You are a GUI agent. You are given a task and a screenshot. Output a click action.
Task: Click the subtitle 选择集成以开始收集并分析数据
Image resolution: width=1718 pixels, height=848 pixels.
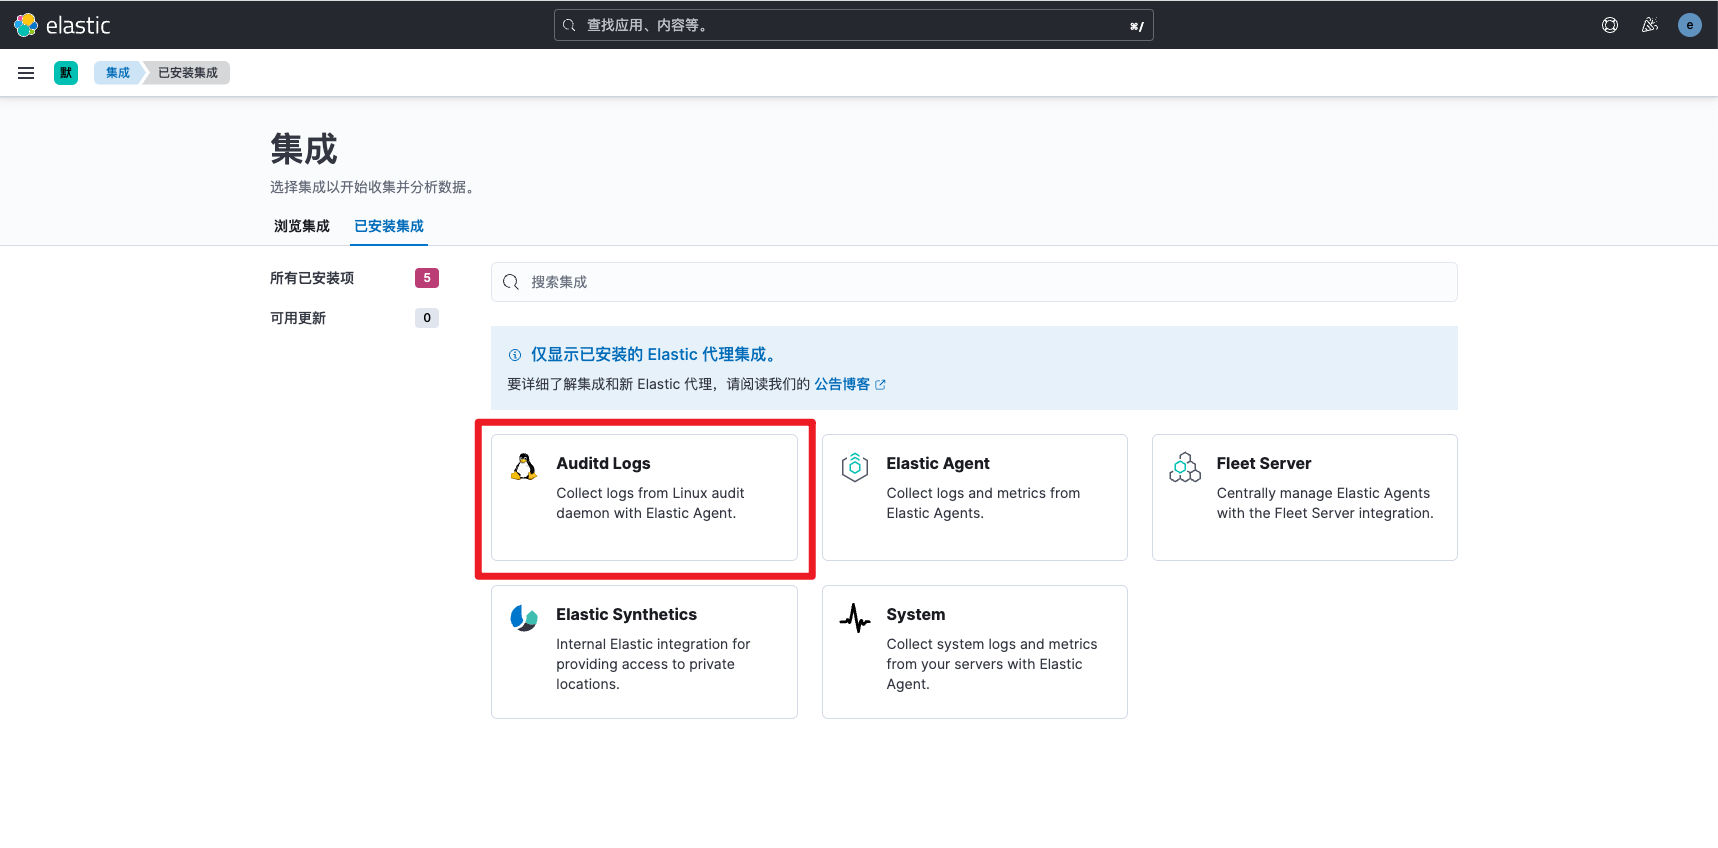pos(372,187)
